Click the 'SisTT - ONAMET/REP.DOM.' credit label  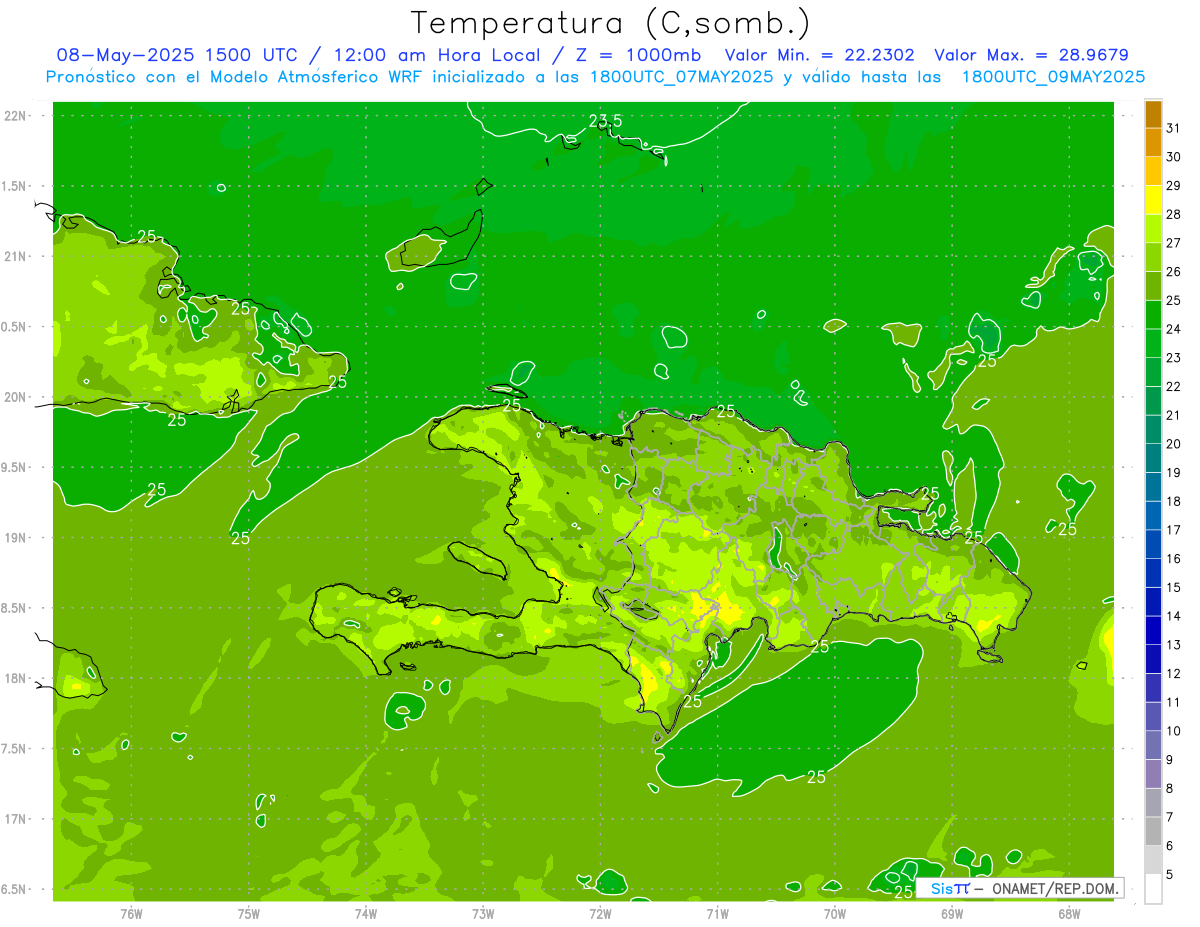coord(1019,888)
